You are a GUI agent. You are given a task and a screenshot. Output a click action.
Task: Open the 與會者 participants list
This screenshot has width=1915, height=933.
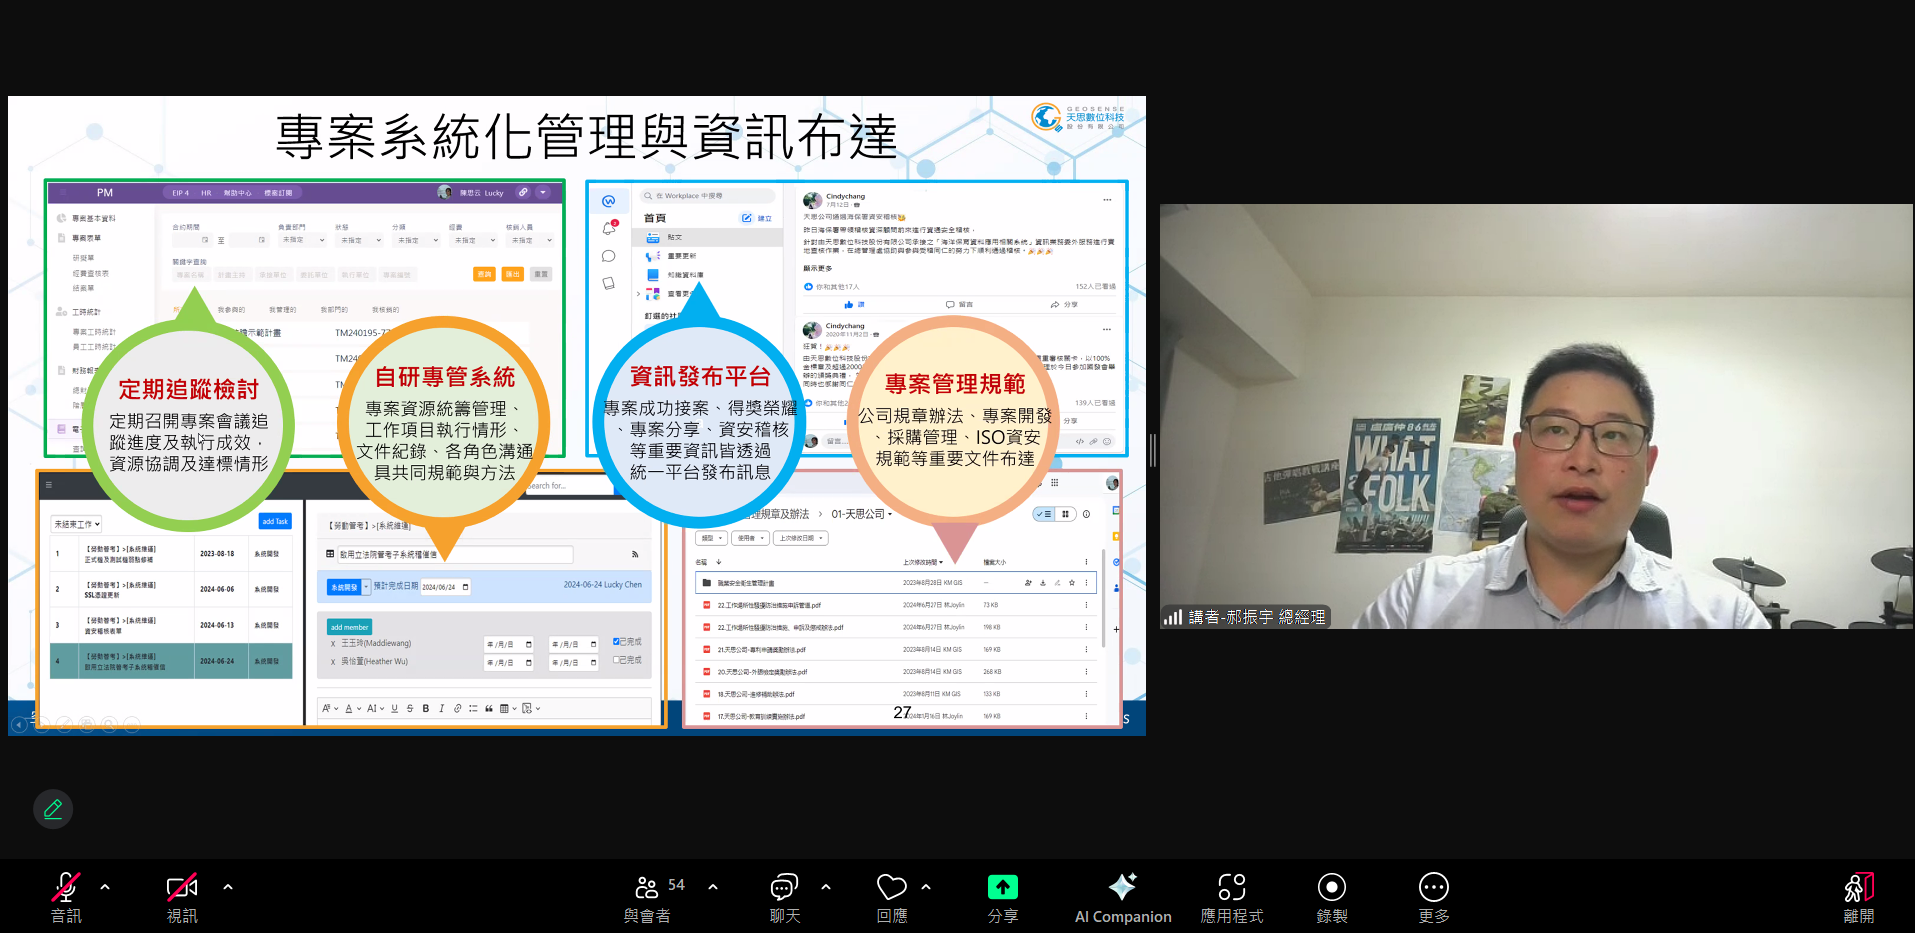(x=647, y=897)
